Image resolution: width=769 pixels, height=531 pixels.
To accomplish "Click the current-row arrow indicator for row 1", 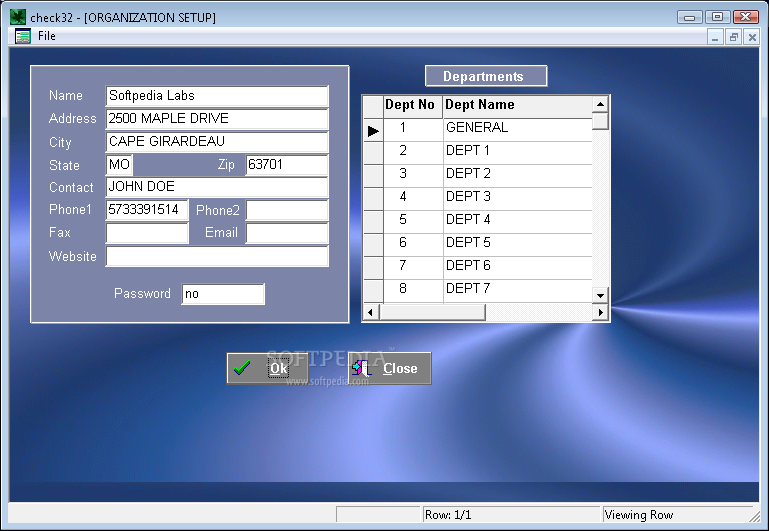I will point(373,130).
